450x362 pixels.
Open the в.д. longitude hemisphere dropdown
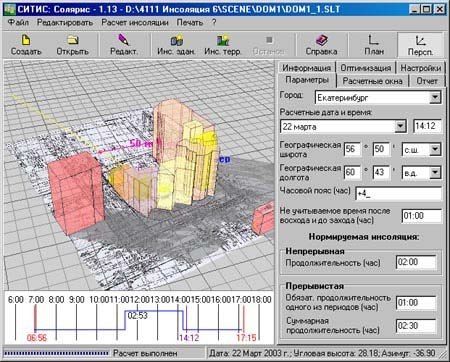click(x=435, y=172)
